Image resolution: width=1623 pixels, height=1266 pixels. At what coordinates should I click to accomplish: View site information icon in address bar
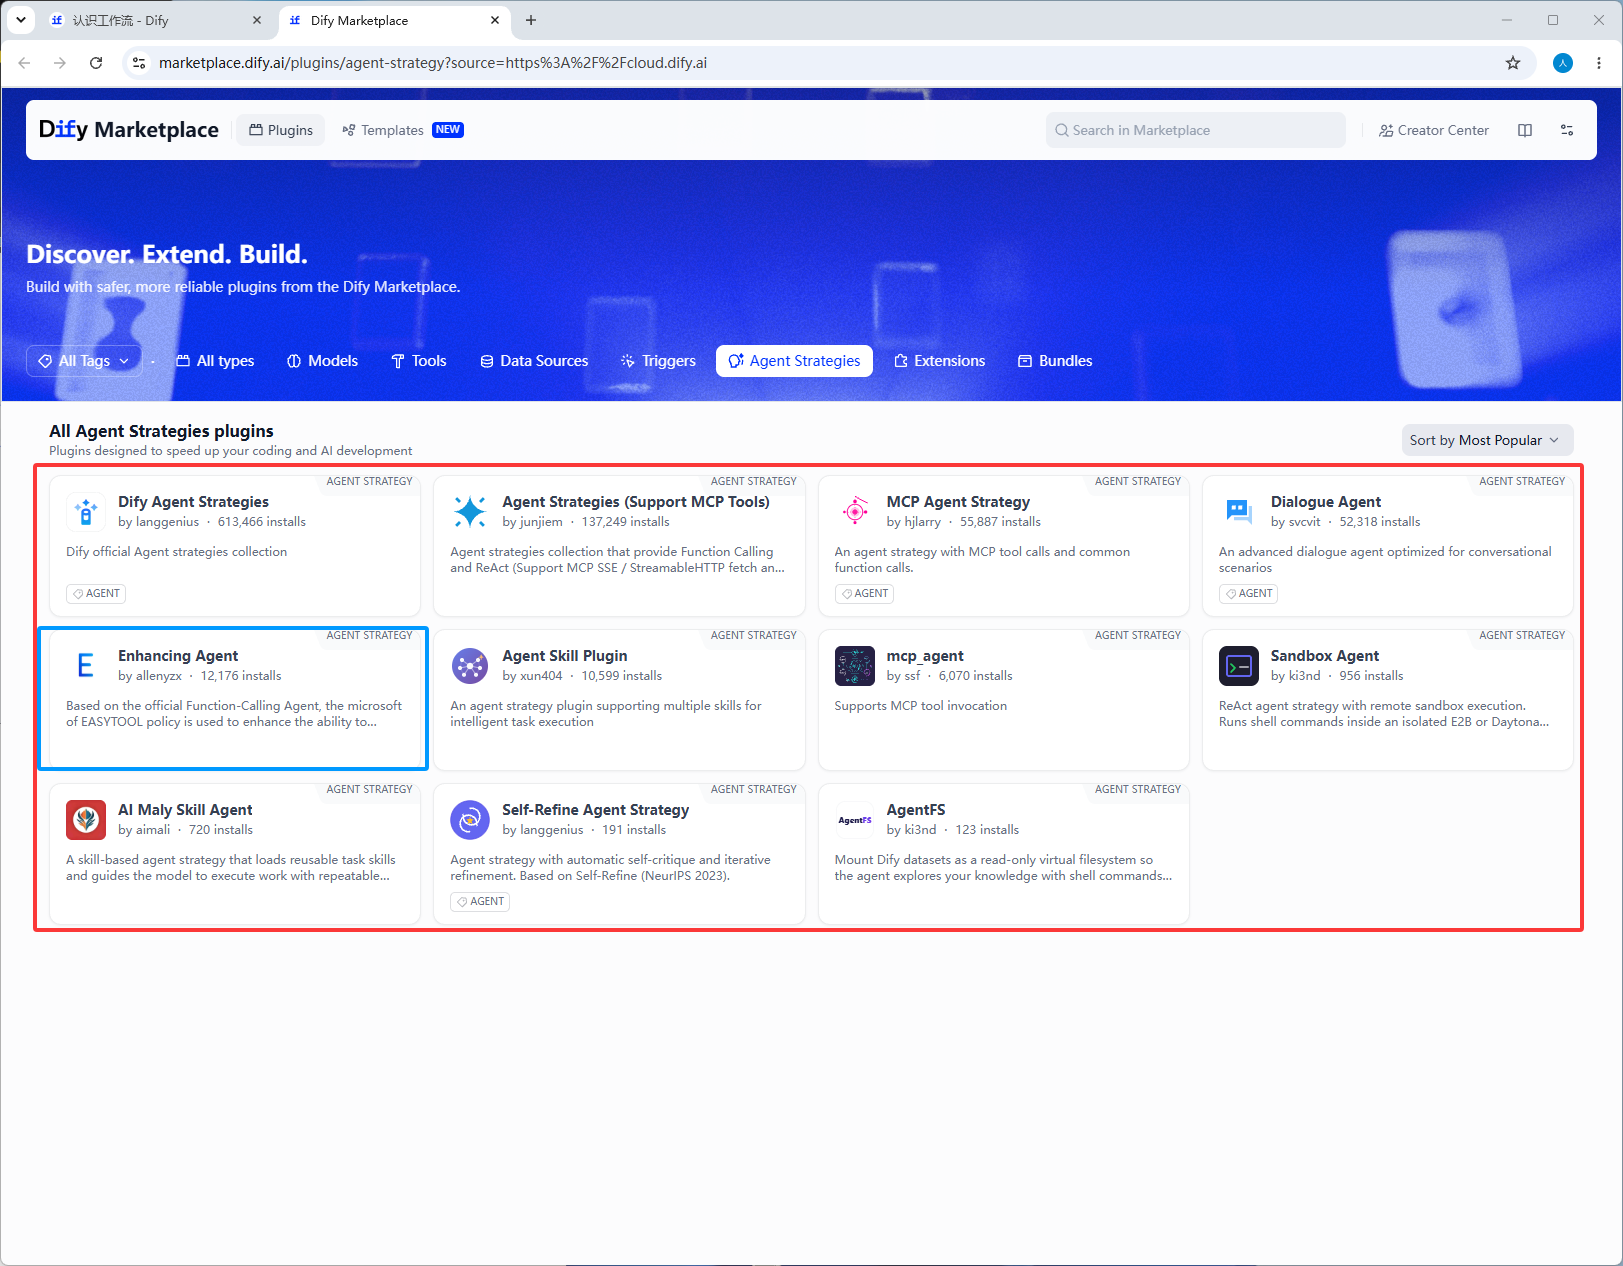coord(140,63)
